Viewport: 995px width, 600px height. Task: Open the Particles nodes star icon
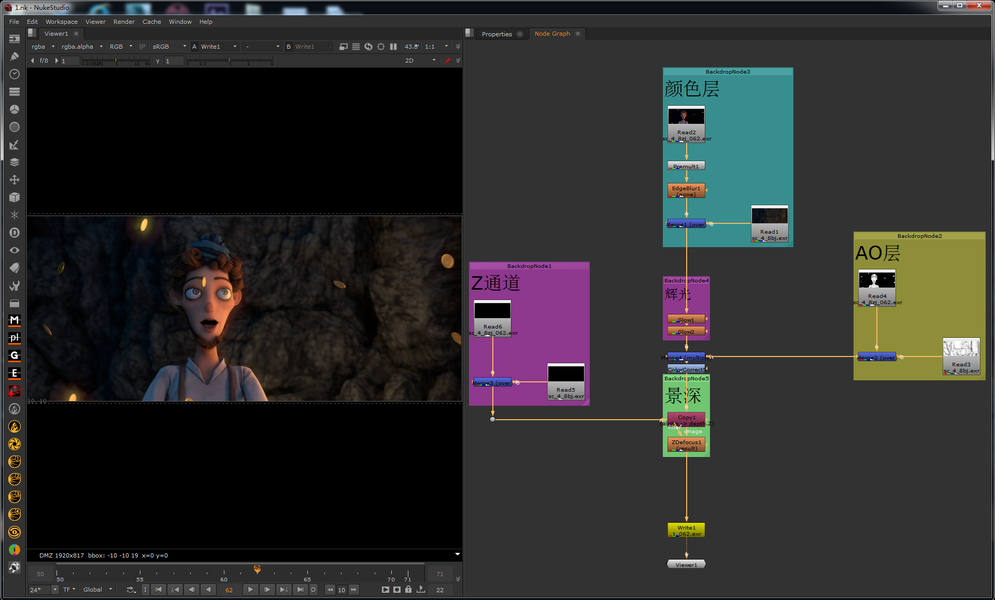pyautogui.click(x=14, y=215)
